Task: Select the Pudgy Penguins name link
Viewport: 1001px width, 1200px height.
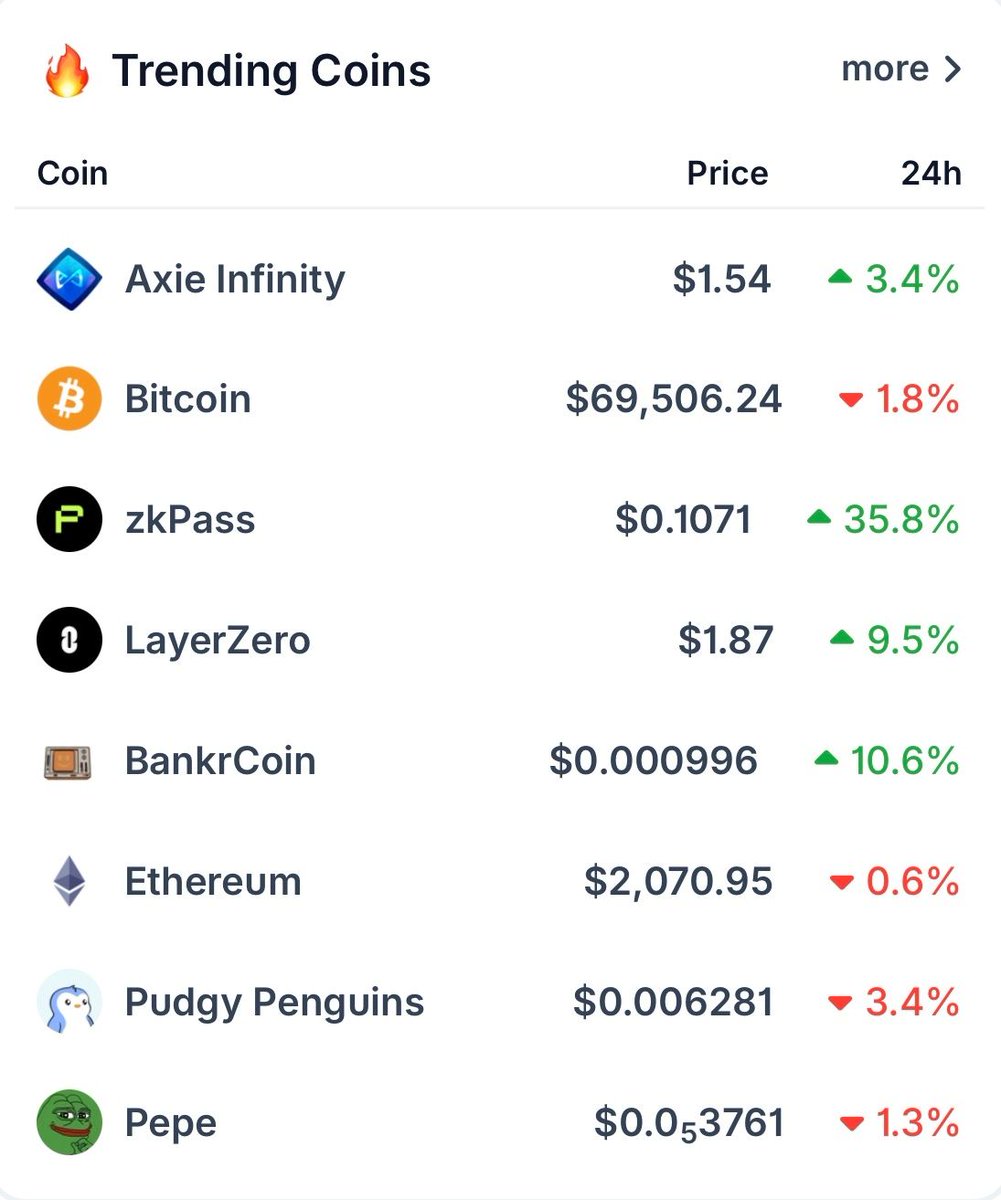Action: 275,1002
